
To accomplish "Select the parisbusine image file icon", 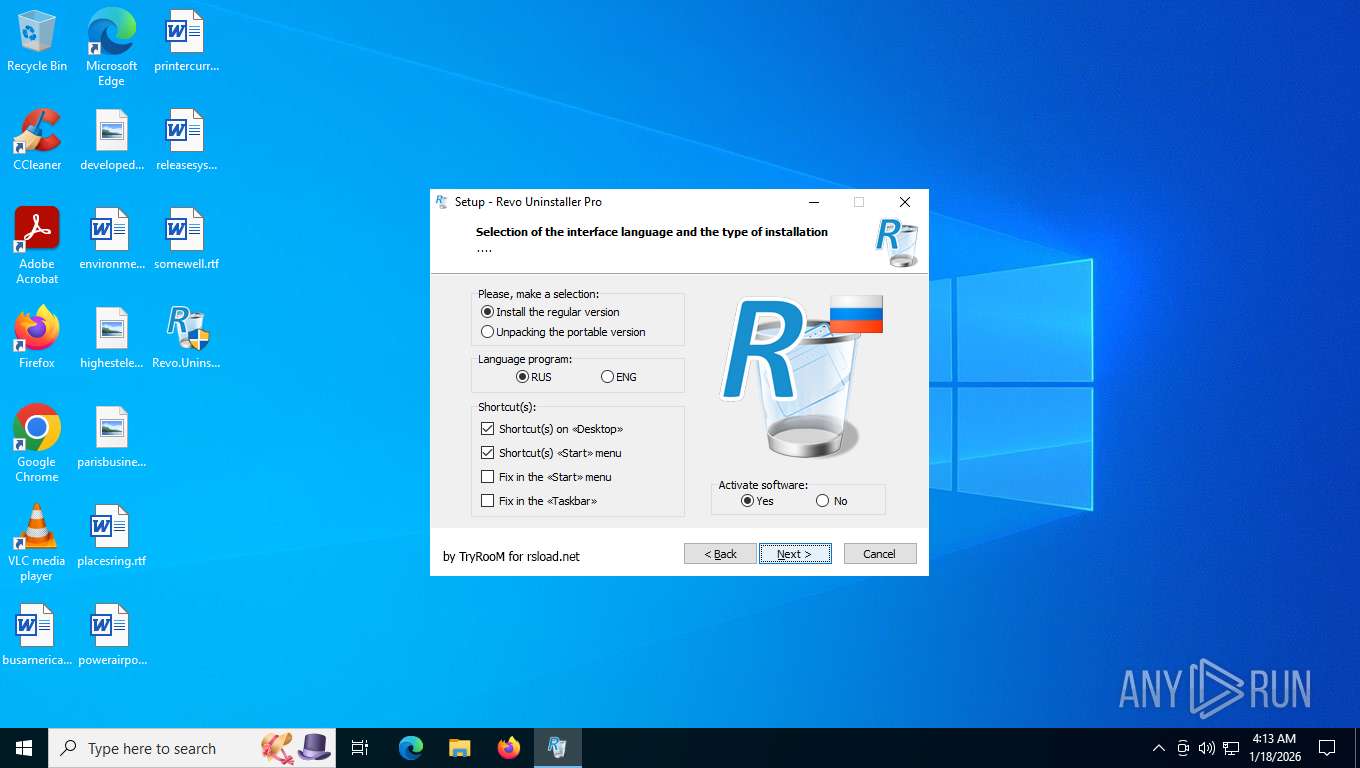I will [111, 437].
